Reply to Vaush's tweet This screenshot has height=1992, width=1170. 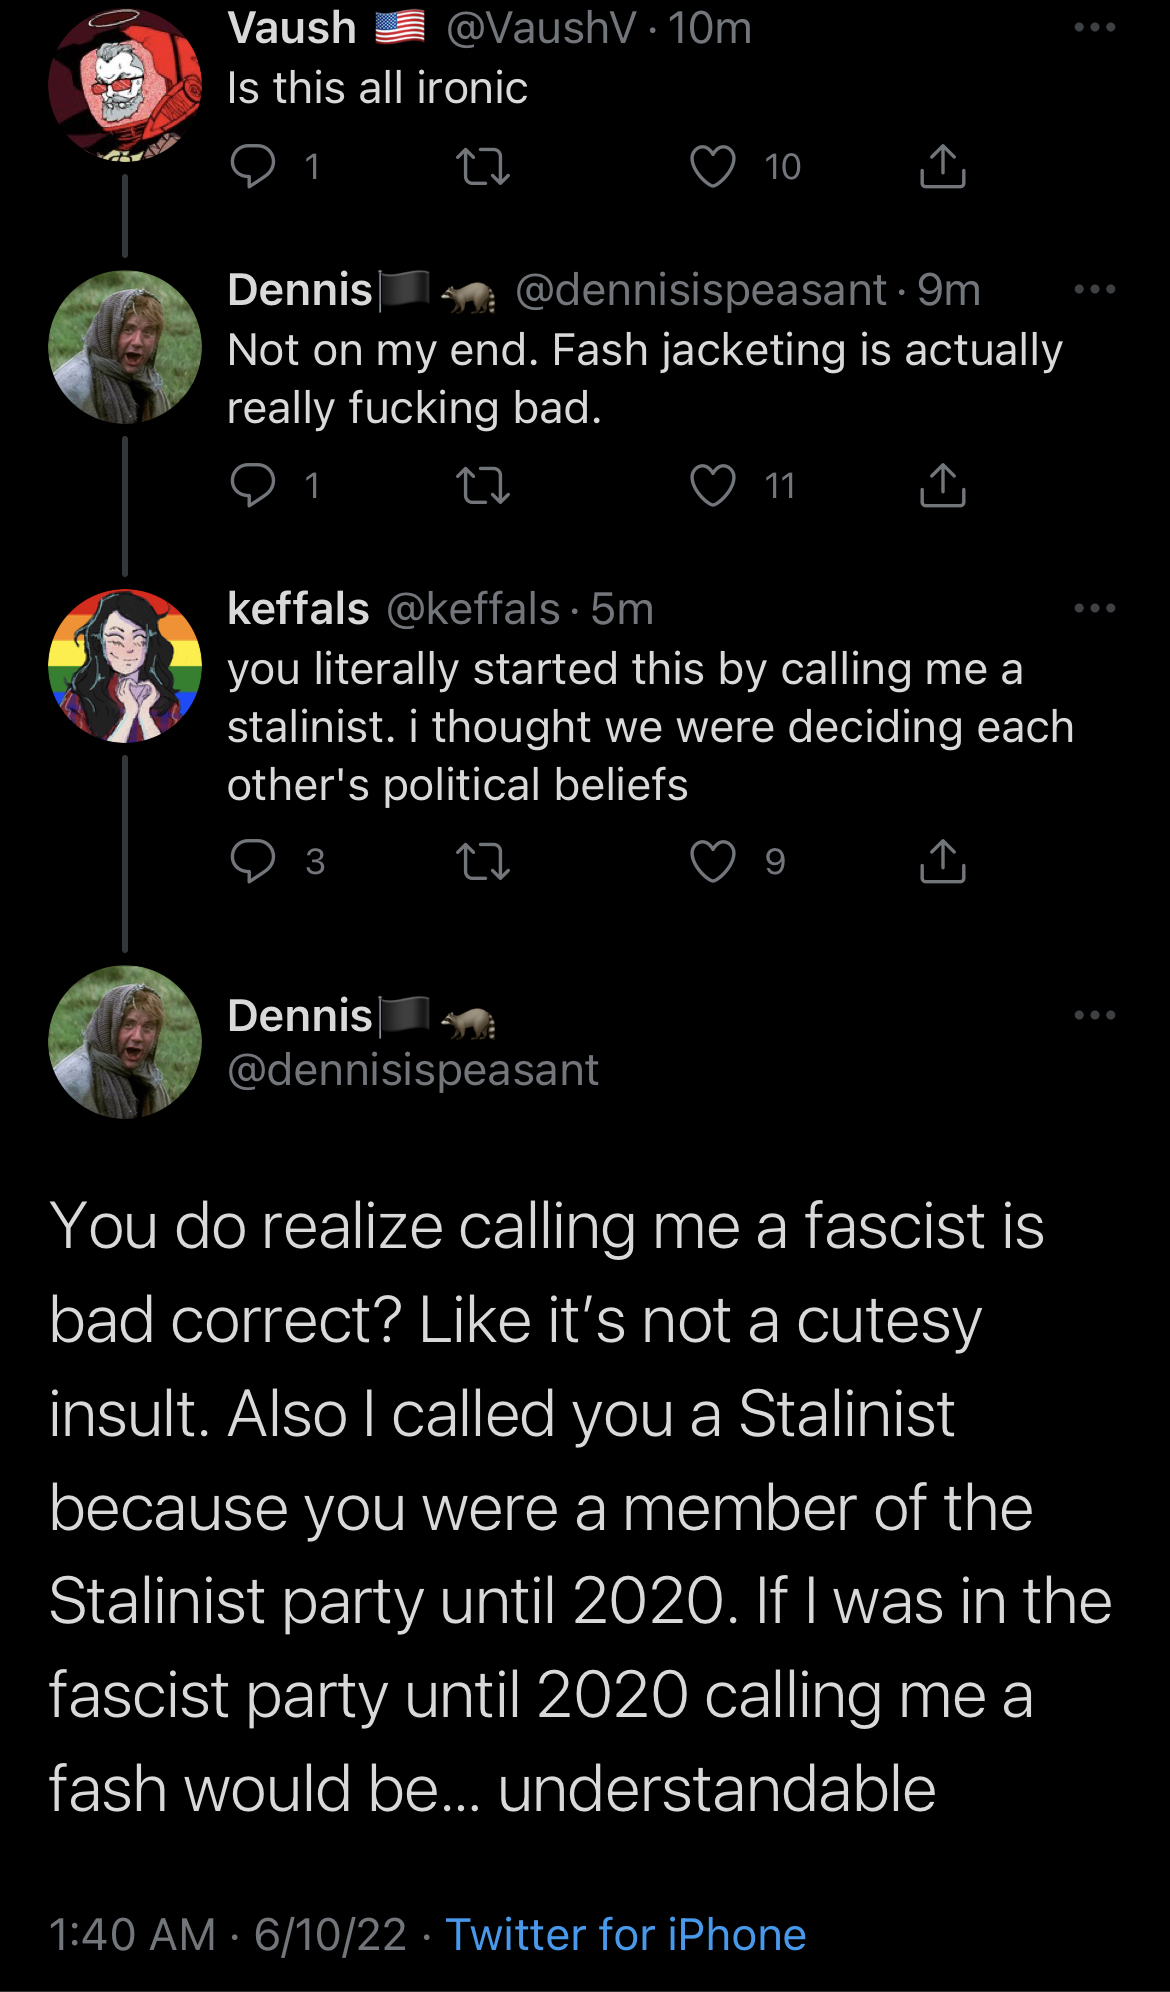point(252,166)
